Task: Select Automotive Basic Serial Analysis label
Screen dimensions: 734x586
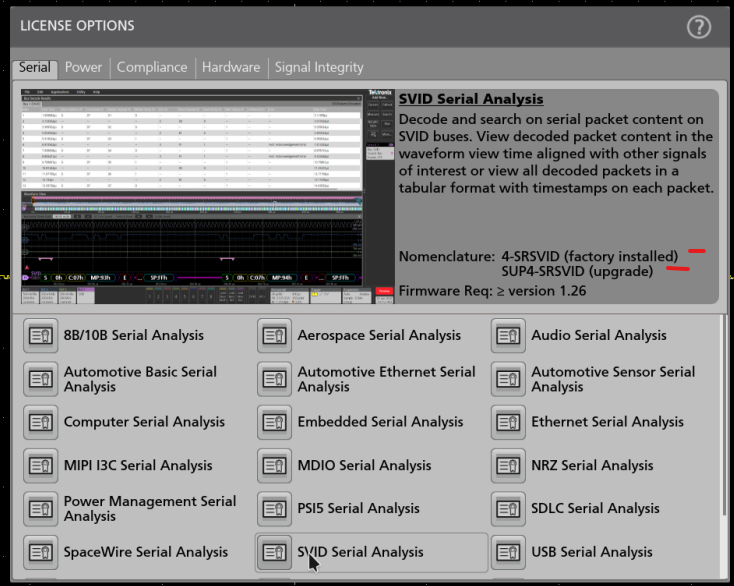Action: click(x=140, y=379)
